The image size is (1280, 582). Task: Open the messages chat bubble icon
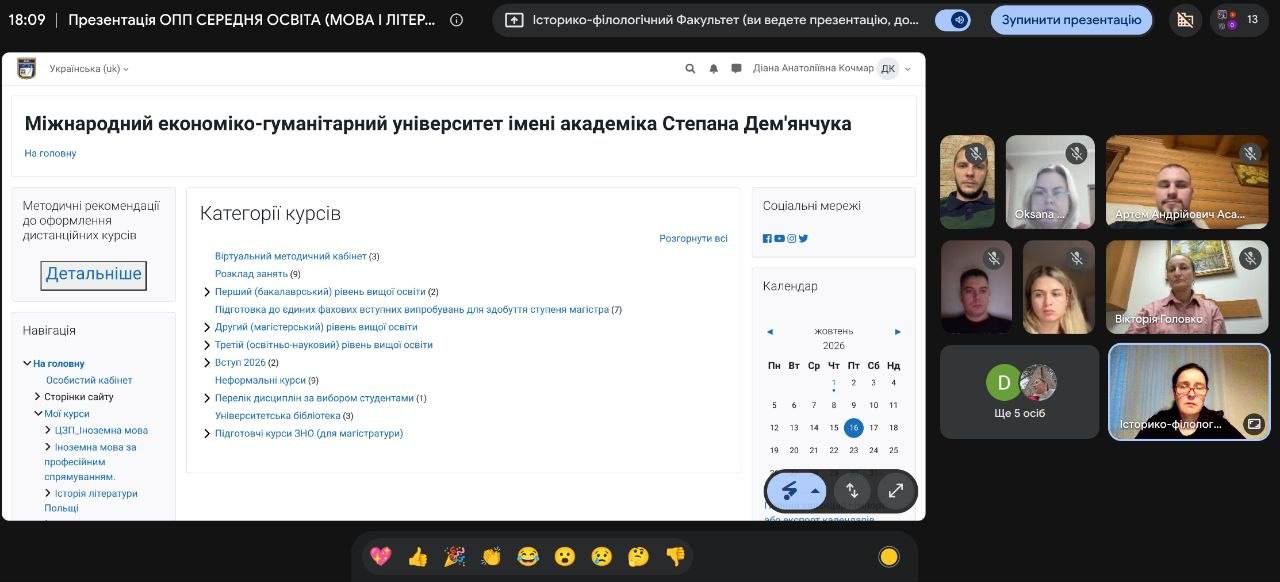736,69
